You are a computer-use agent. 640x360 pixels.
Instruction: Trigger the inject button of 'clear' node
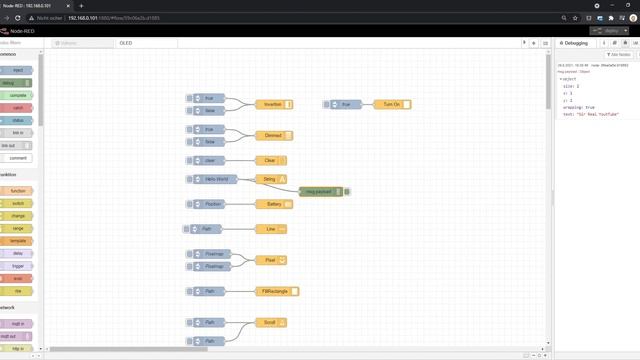point(189,160)
